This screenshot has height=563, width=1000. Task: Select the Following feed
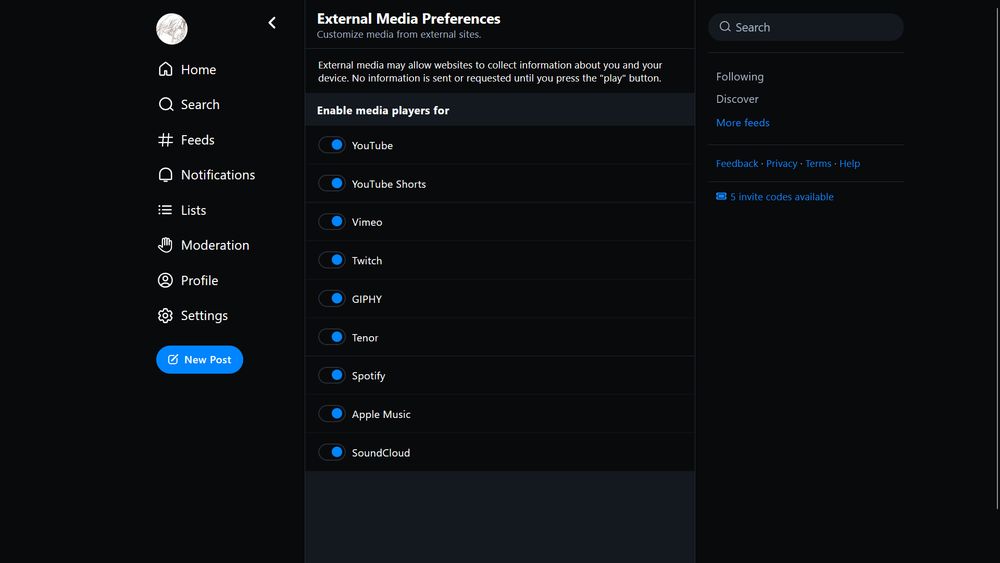tap(740, 77)
